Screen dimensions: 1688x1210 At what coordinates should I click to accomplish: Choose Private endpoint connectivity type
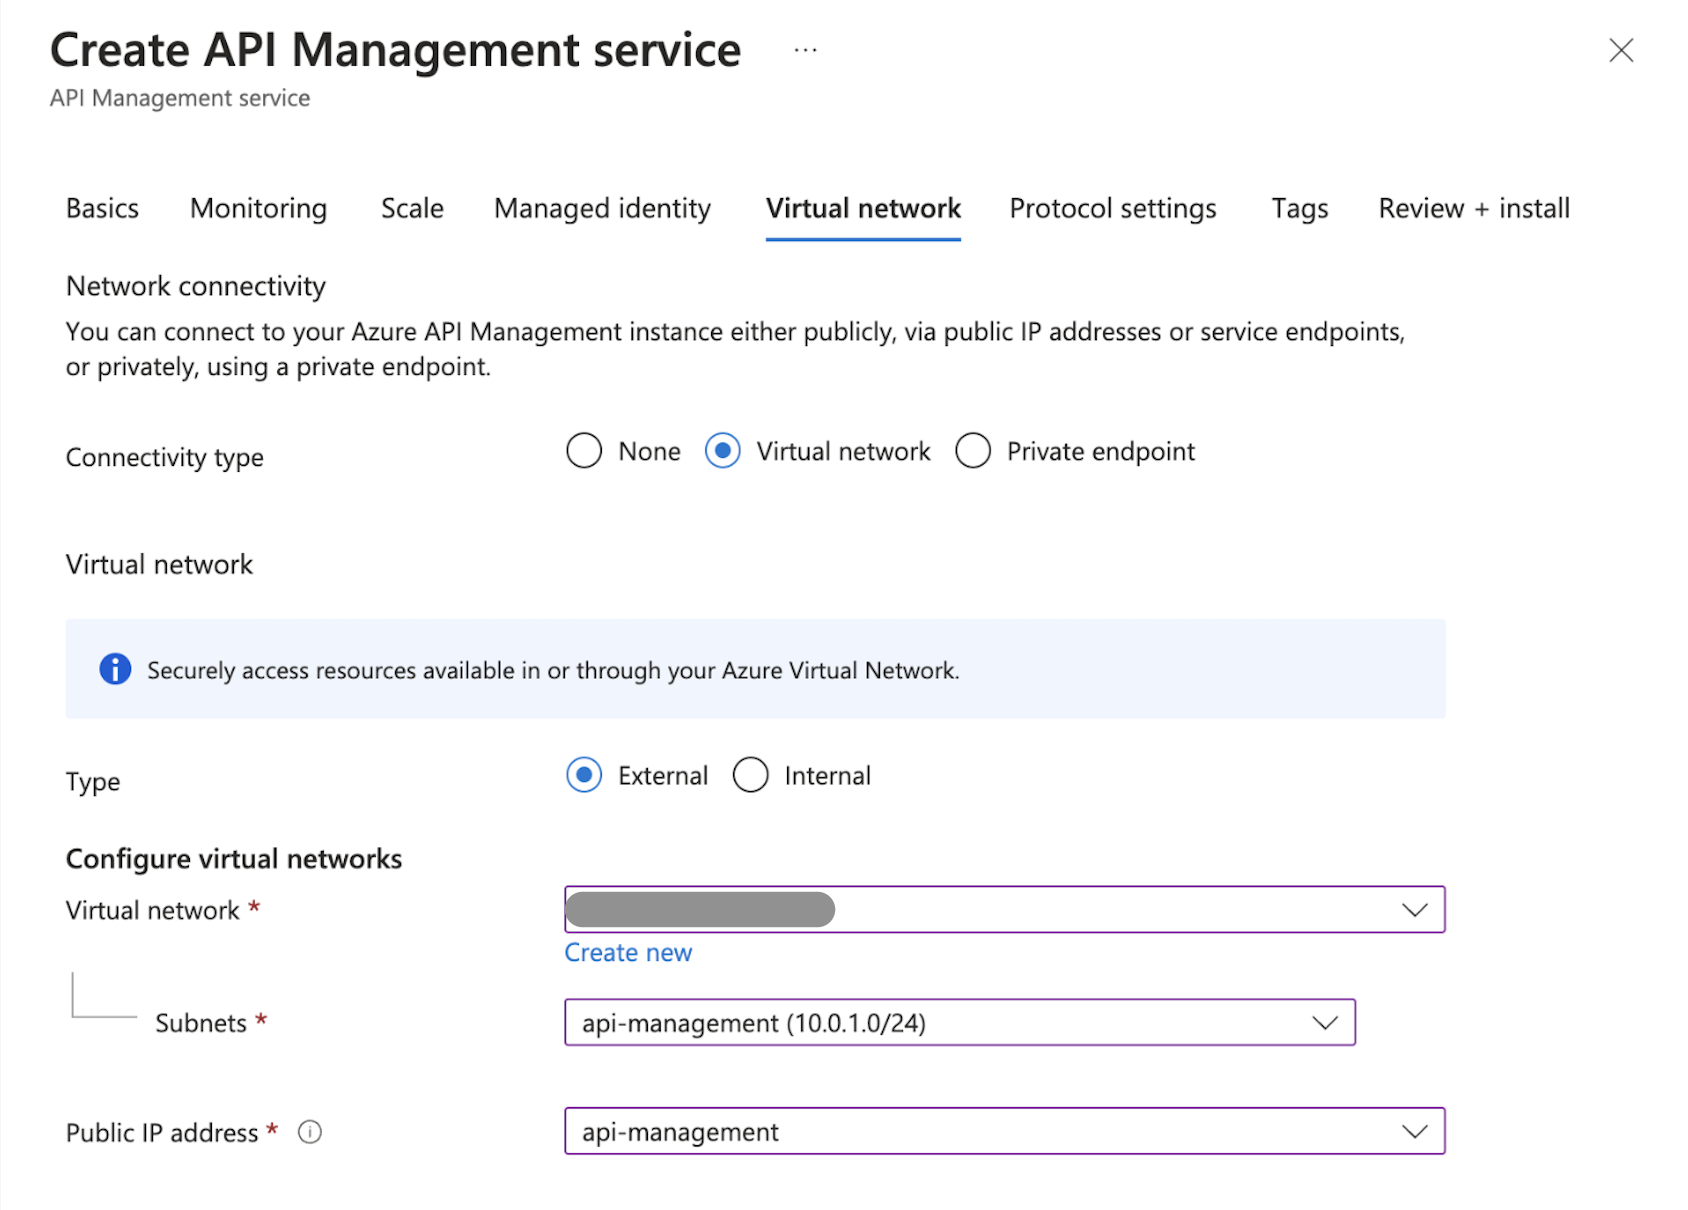point(973,451)
